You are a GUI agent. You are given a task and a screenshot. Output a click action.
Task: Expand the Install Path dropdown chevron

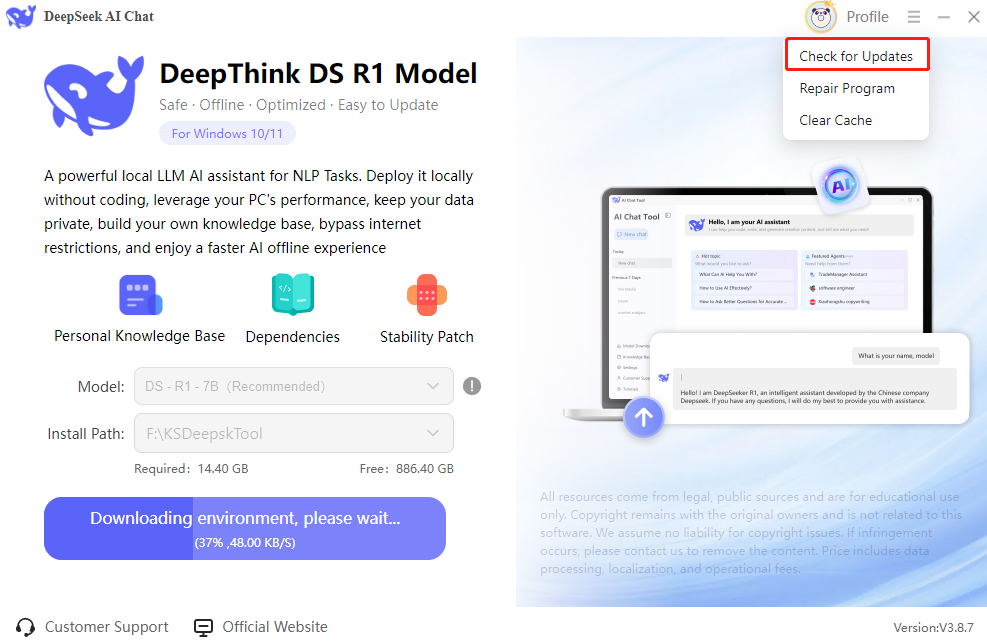(x=433, y=433)
